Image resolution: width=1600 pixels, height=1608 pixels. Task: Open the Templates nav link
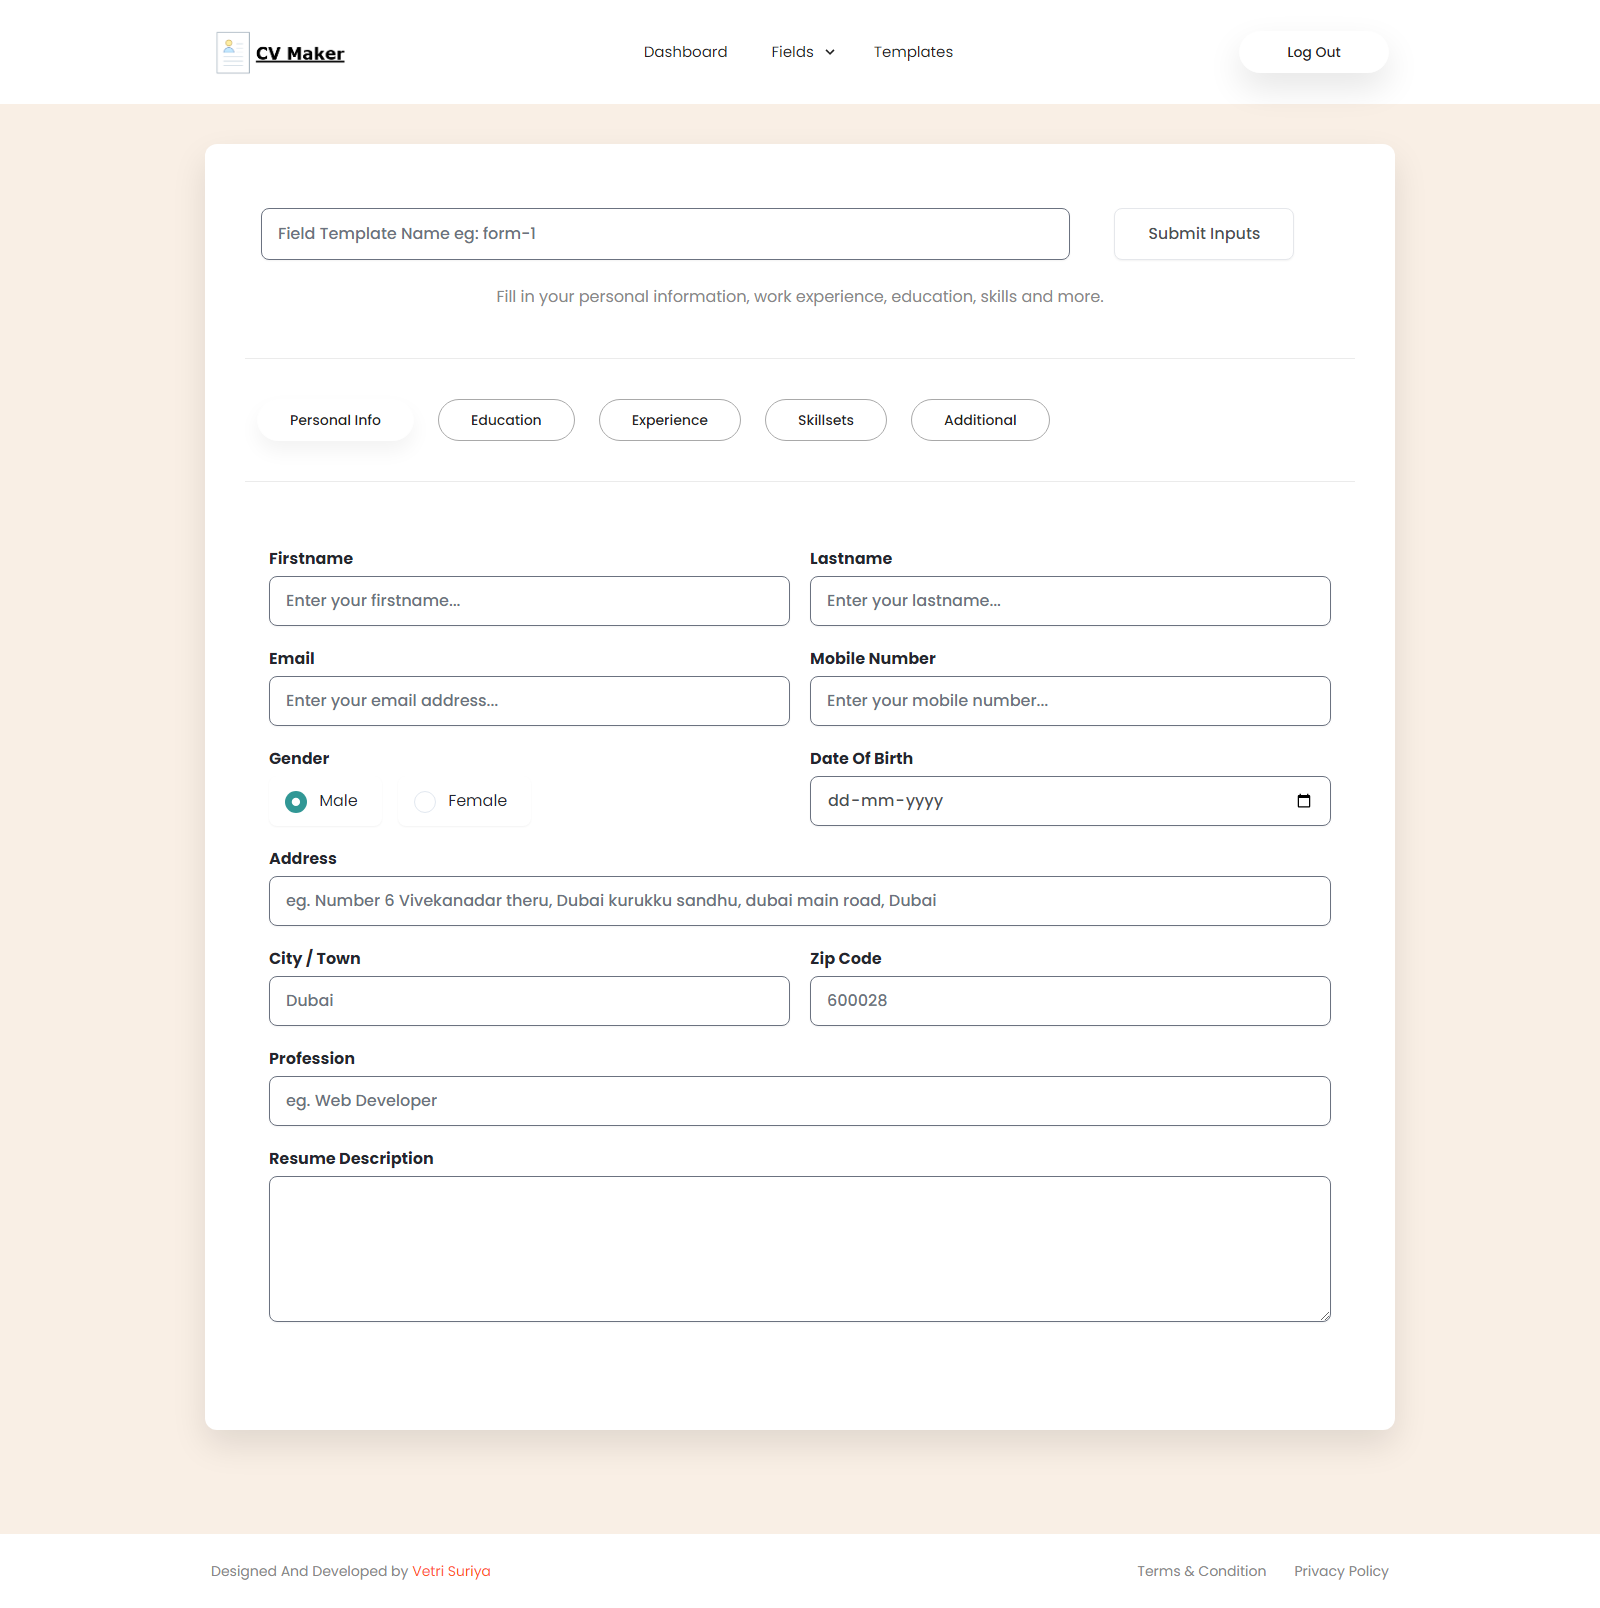coord(913,52)
